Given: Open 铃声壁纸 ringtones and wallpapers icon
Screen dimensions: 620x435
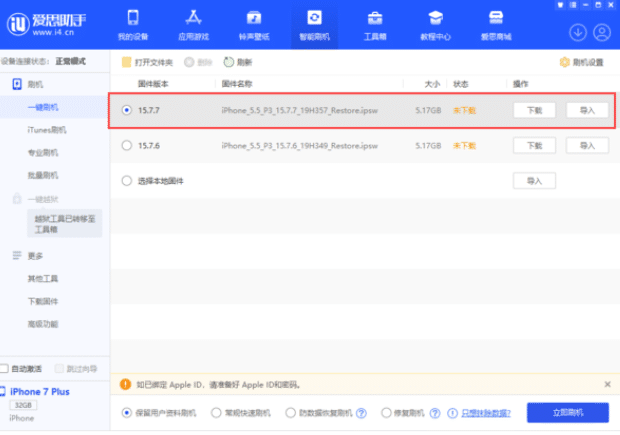Looking at the screenshot, I should pos(254,19).
